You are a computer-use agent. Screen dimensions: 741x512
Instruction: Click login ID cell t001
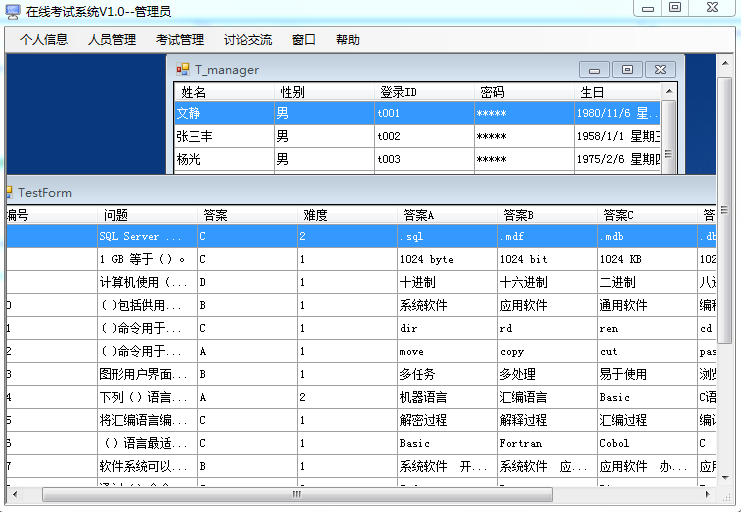click(424, 113)
